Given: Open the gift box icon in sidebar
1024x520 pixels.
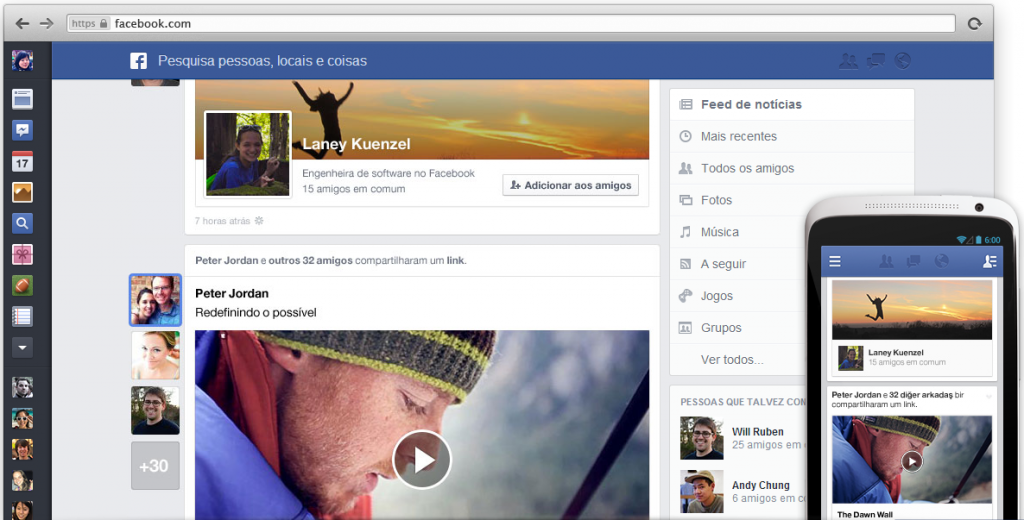Looking at the screenshot, I should tap(22, 254).
